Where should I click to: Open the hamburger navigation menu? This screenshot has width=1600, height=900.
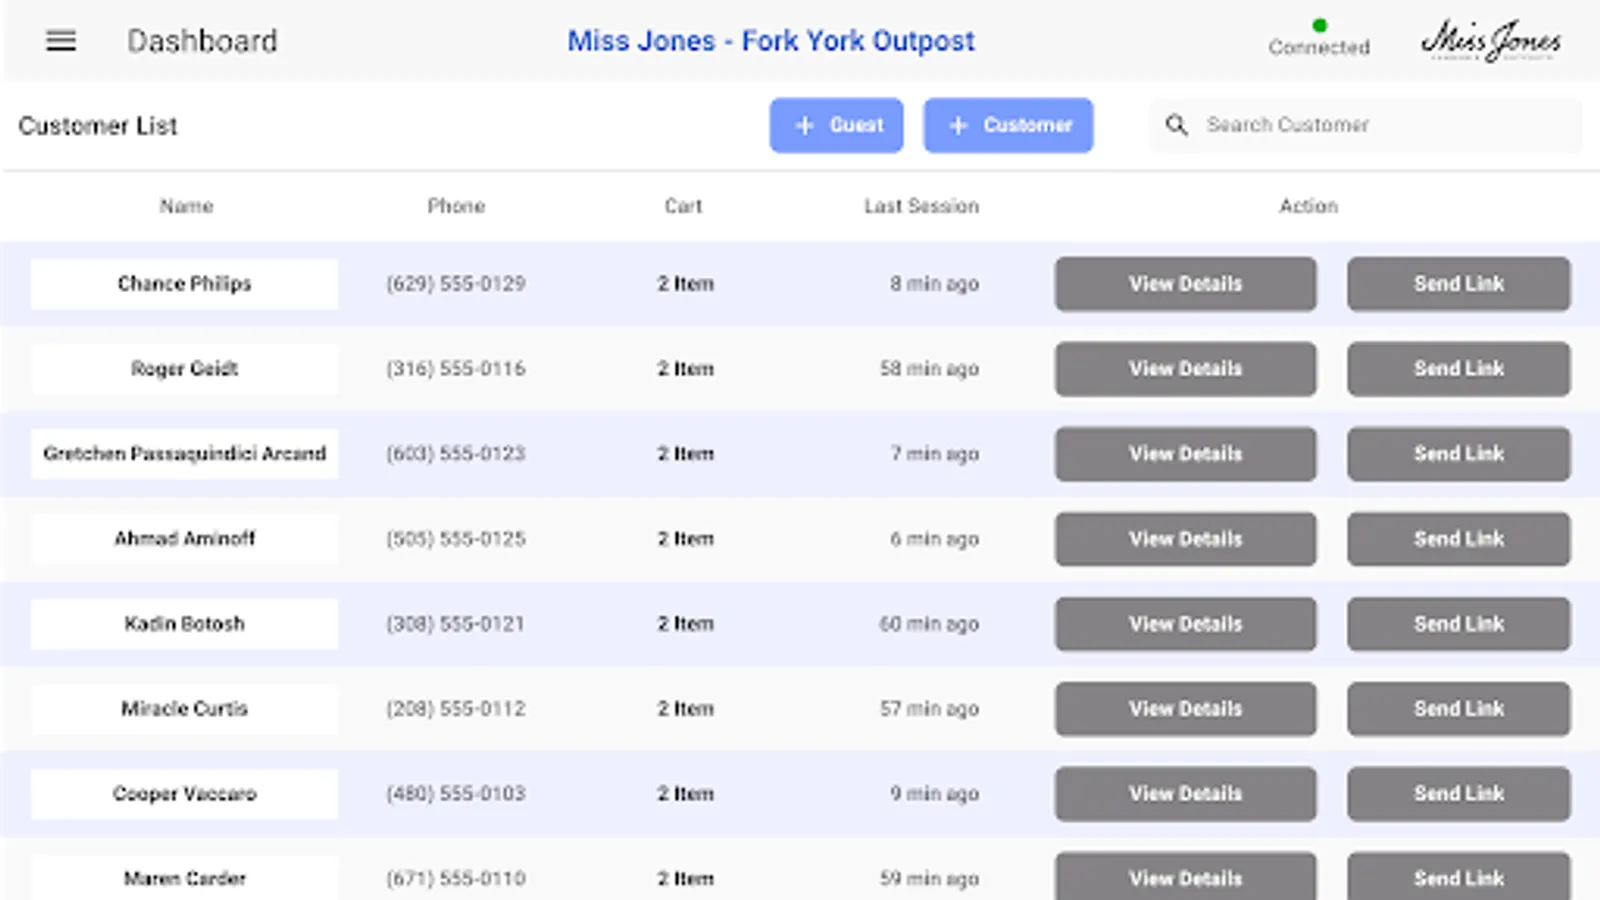point(61,41)
